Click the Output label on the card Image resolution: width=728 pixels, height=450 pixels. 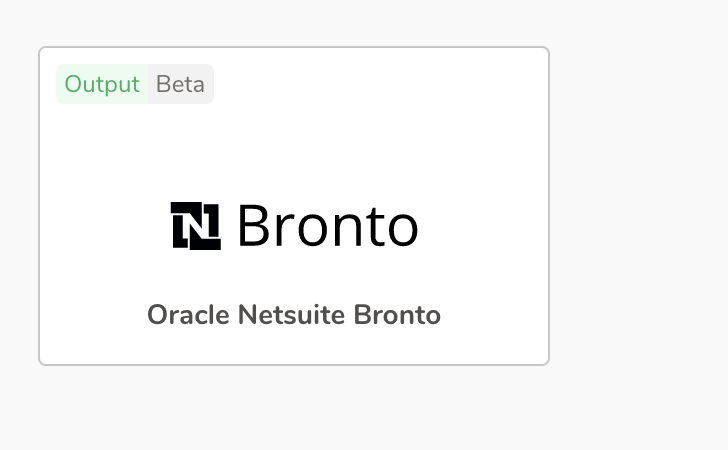pos(102,84)
